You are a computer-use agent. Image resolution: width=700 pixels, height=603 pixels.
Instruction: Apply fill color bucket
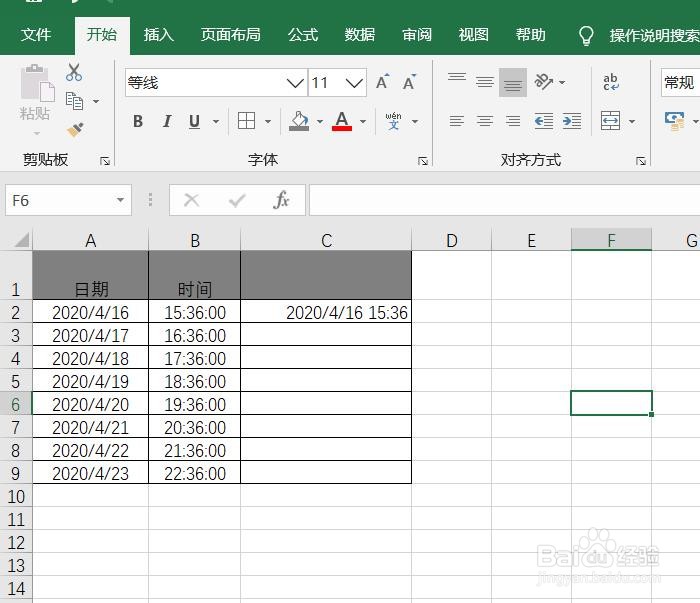click(299, 121)
